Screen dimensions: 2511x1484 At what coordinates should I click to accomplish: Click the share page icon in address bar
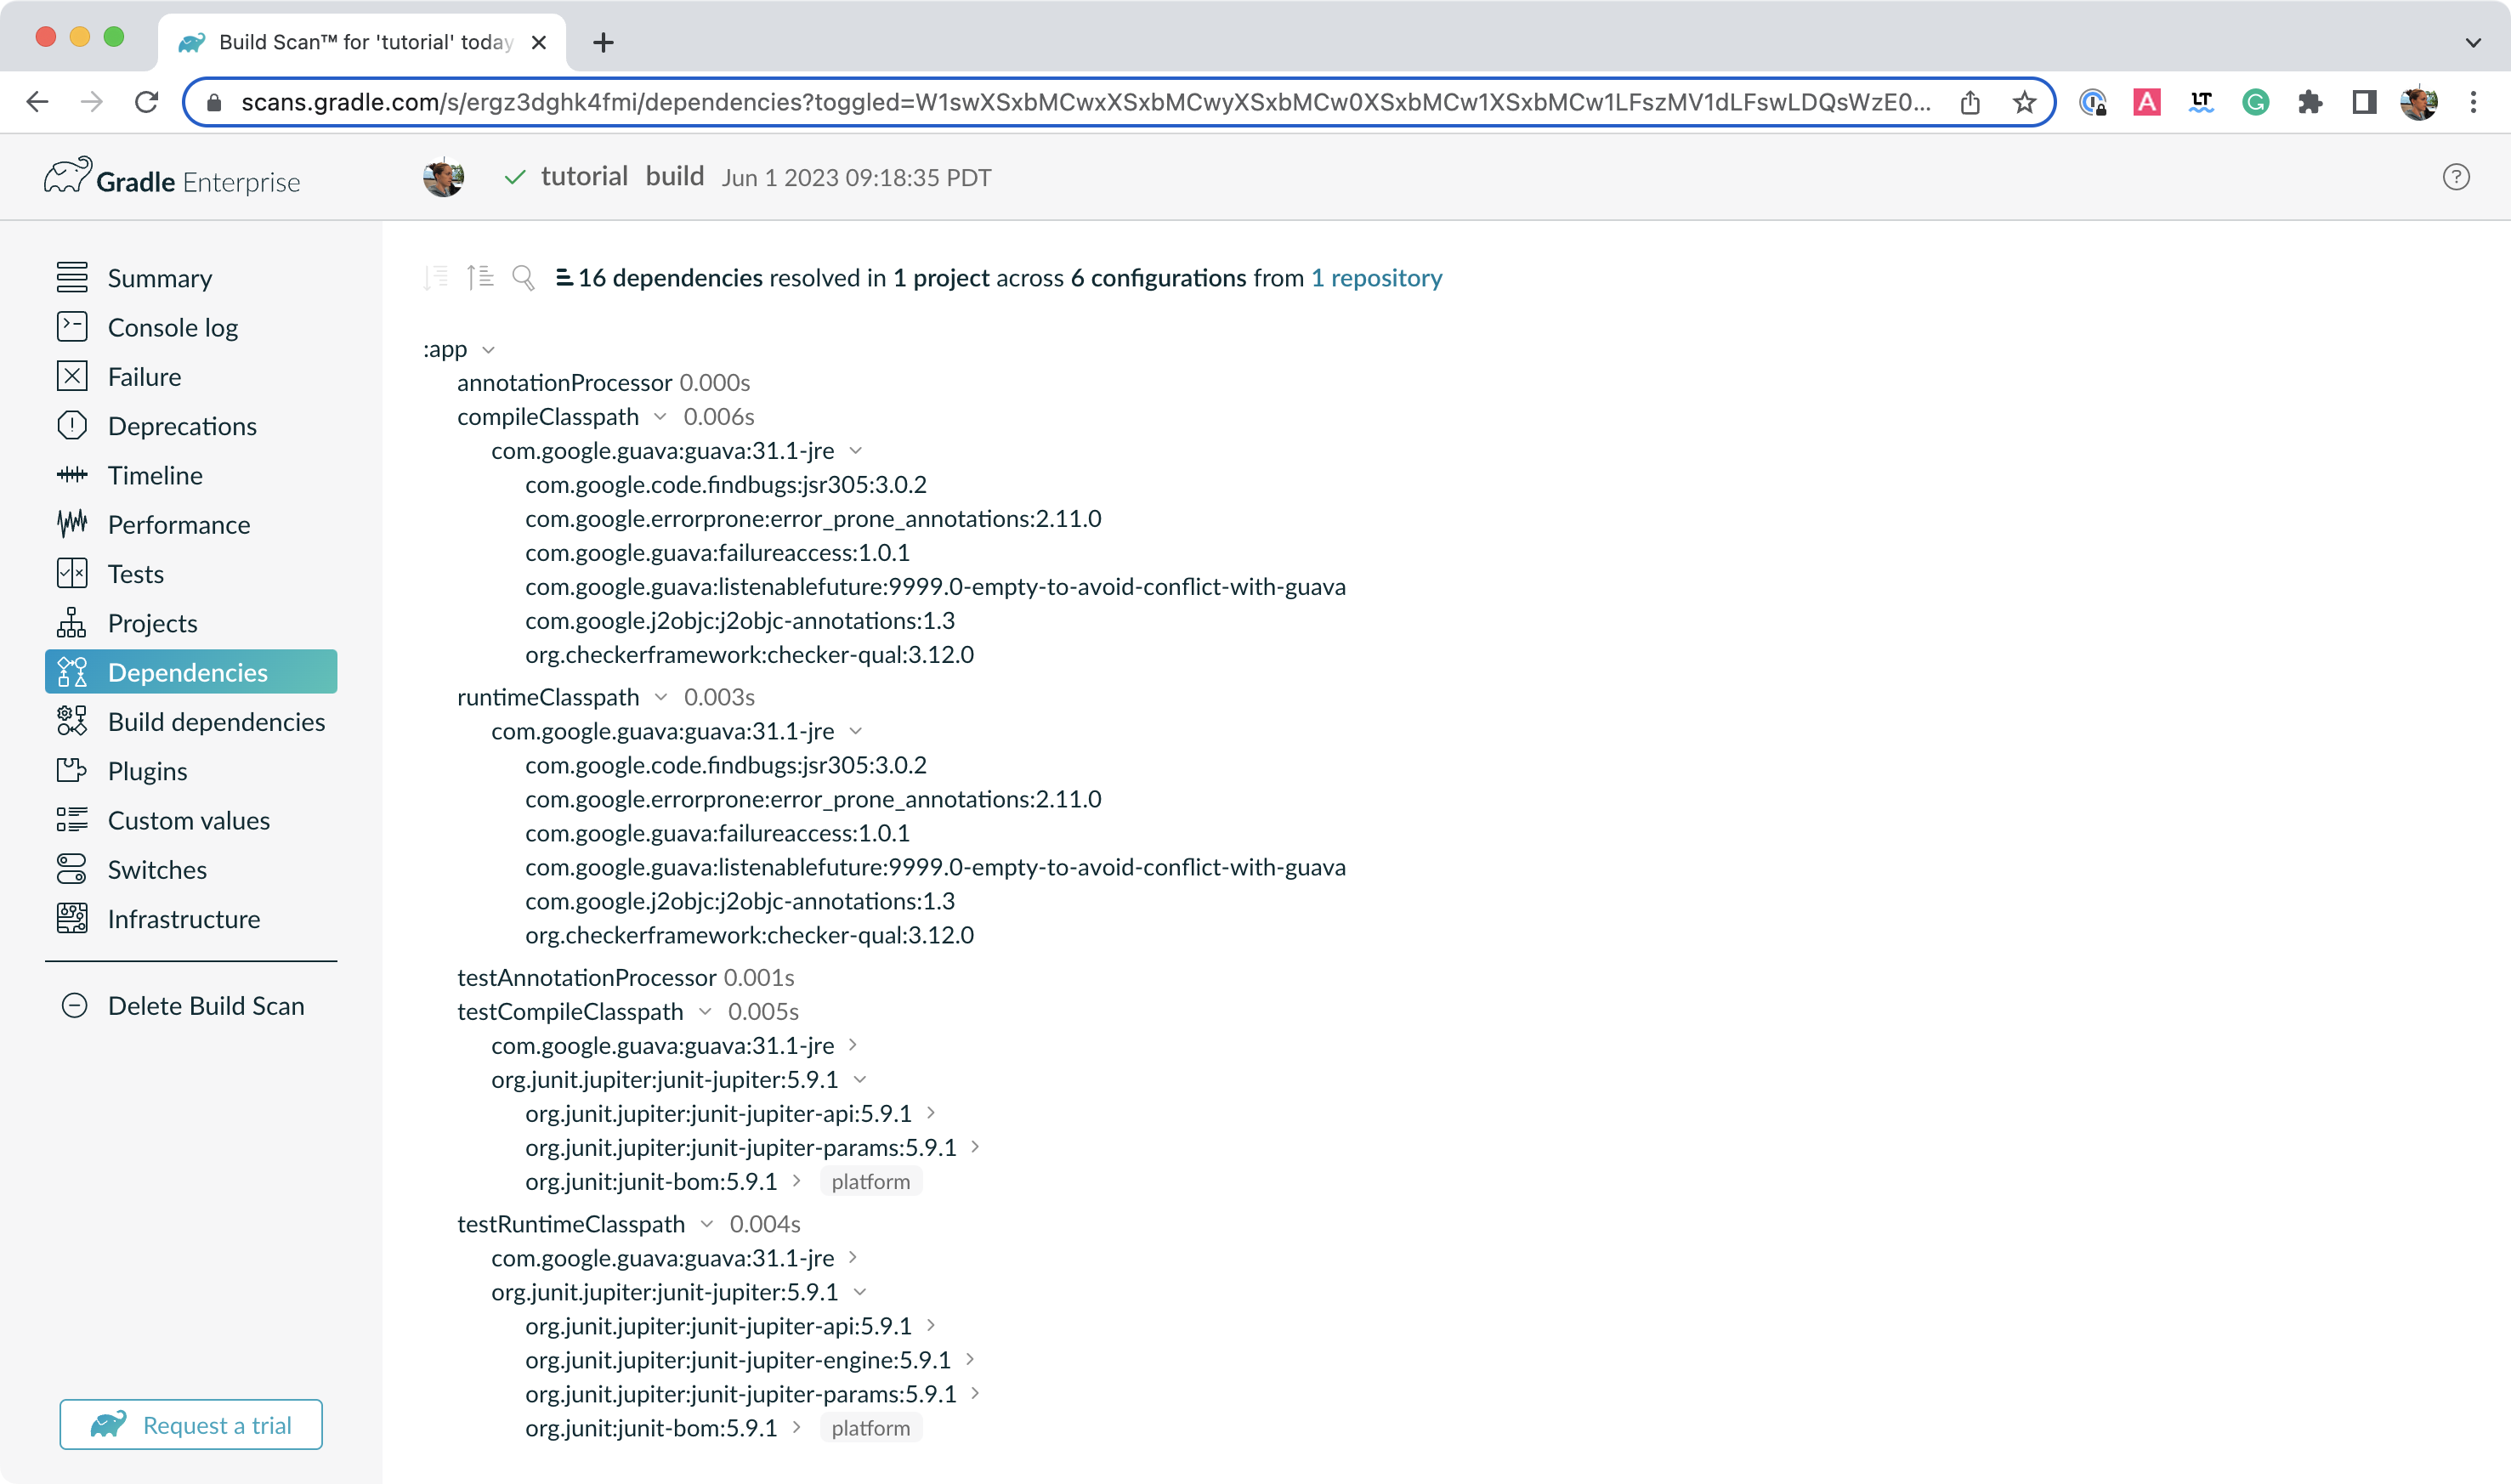[x=1970, y=102]
